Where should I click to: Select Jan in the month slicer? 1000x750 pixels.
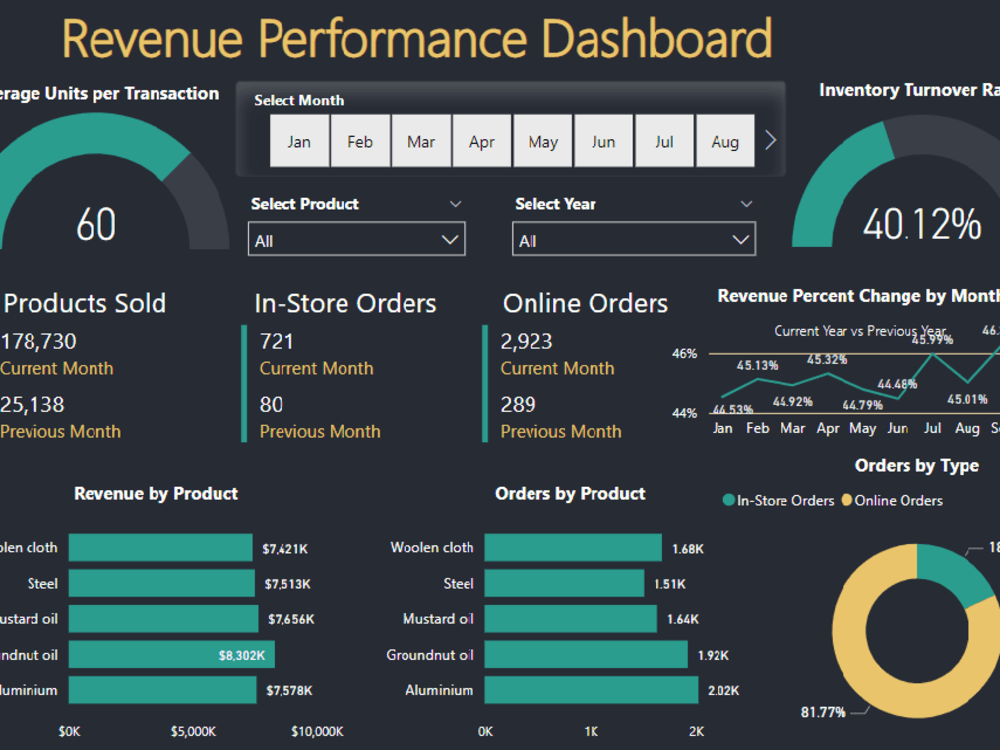click(x=299, y=141)
